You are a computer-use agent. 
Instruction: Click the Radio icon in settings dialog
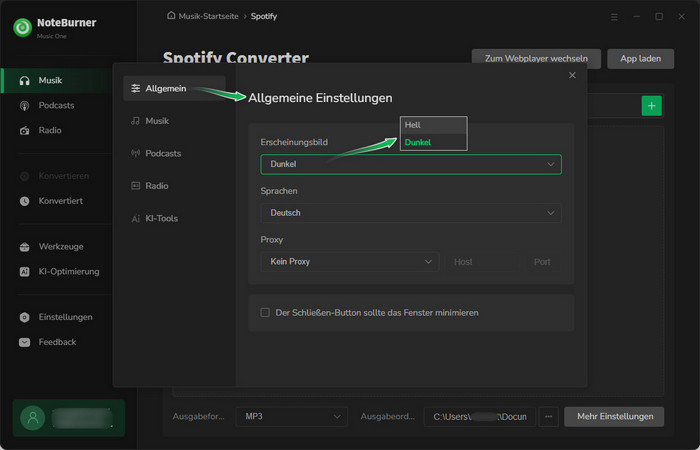pos(135,186)
